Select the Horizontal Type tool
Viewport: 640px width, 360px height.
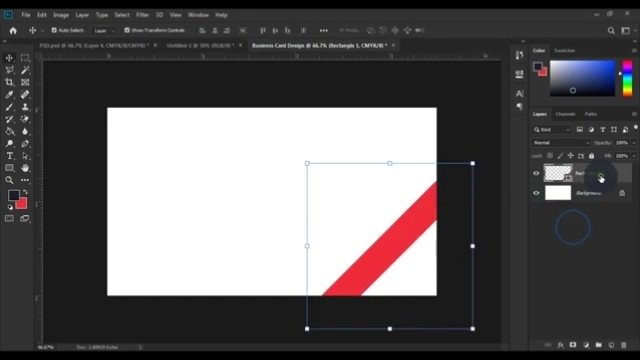pos(9,156)
